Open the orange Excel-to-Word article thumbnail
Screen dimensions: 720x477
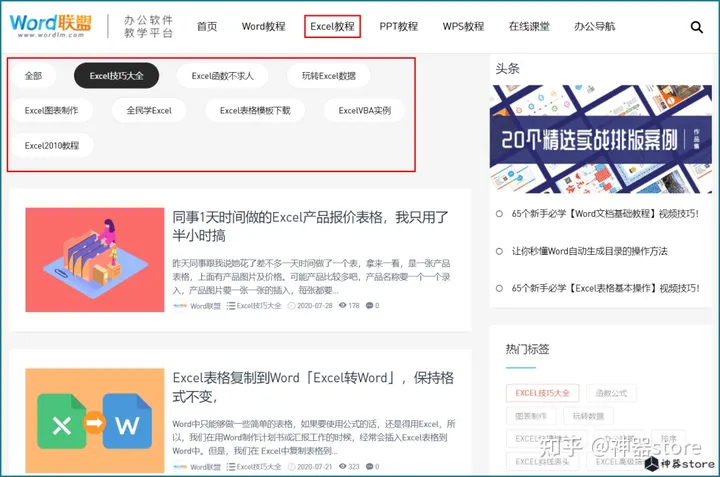(95, 421)
